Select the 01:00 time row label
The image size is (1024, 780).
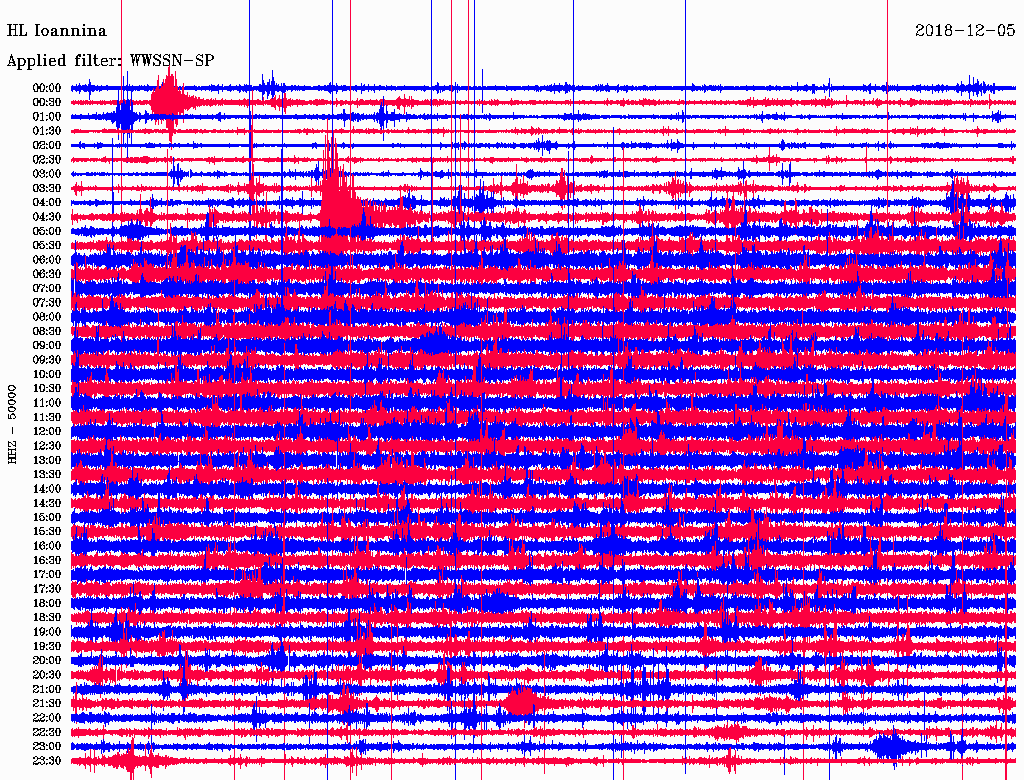click(x=47, y=116)
